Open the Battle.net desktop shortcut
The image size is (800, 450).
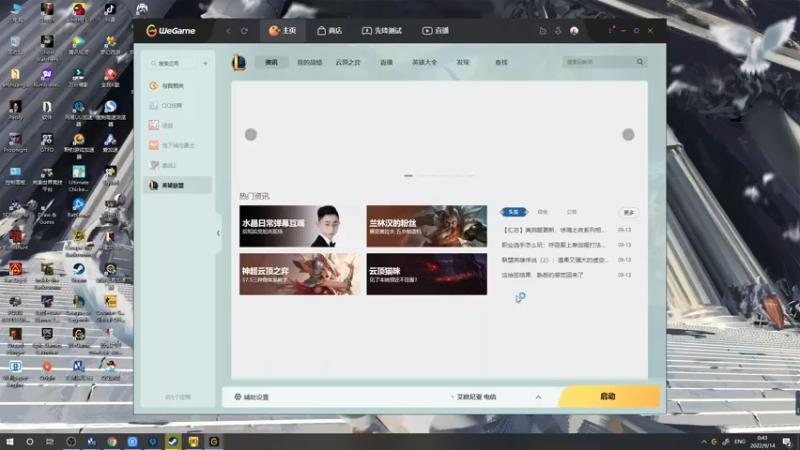click(79, 208)
